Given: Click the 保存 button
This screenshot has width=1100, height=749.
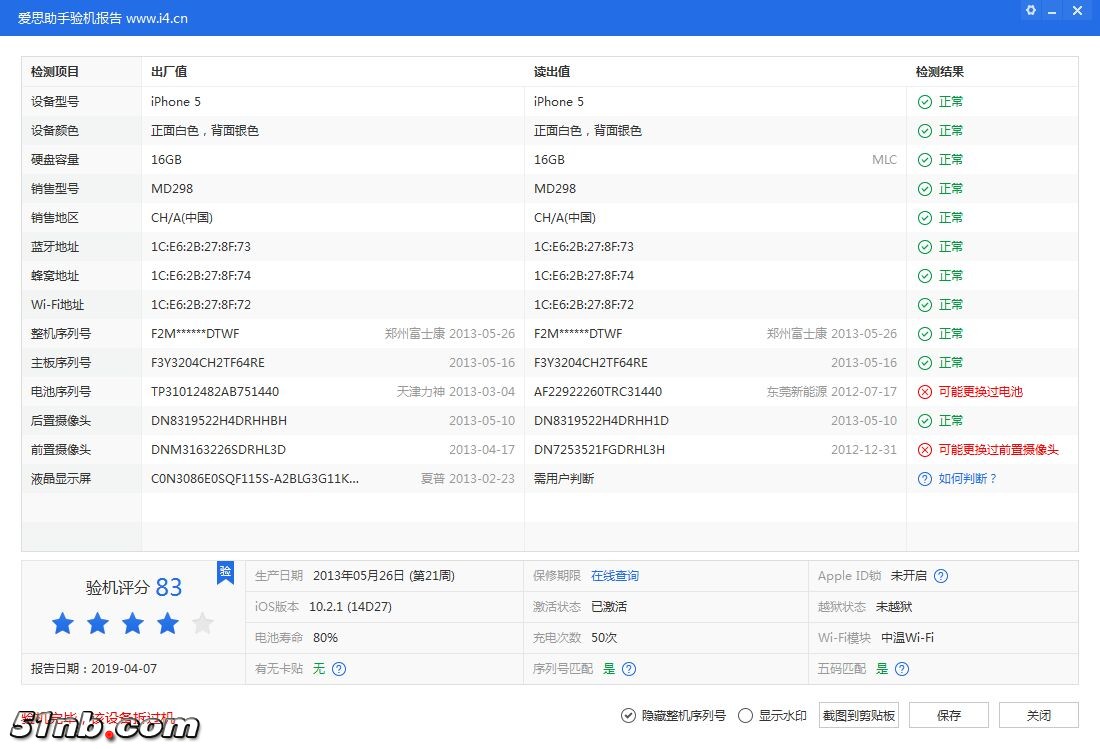Looking at the screenshot, I should (x=948, y=715).
